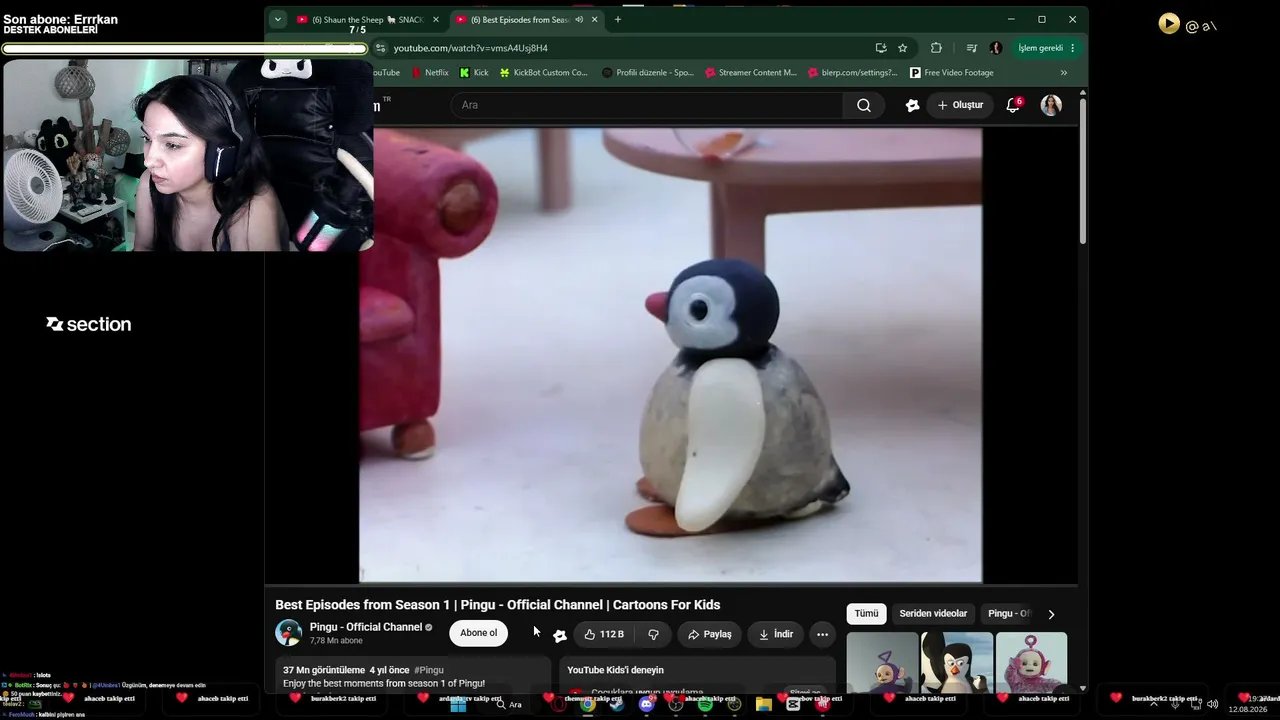This screenshot has height=720, width=1280.
Task: Click the YouTube search magnifier button
Action: coord(864,105)
